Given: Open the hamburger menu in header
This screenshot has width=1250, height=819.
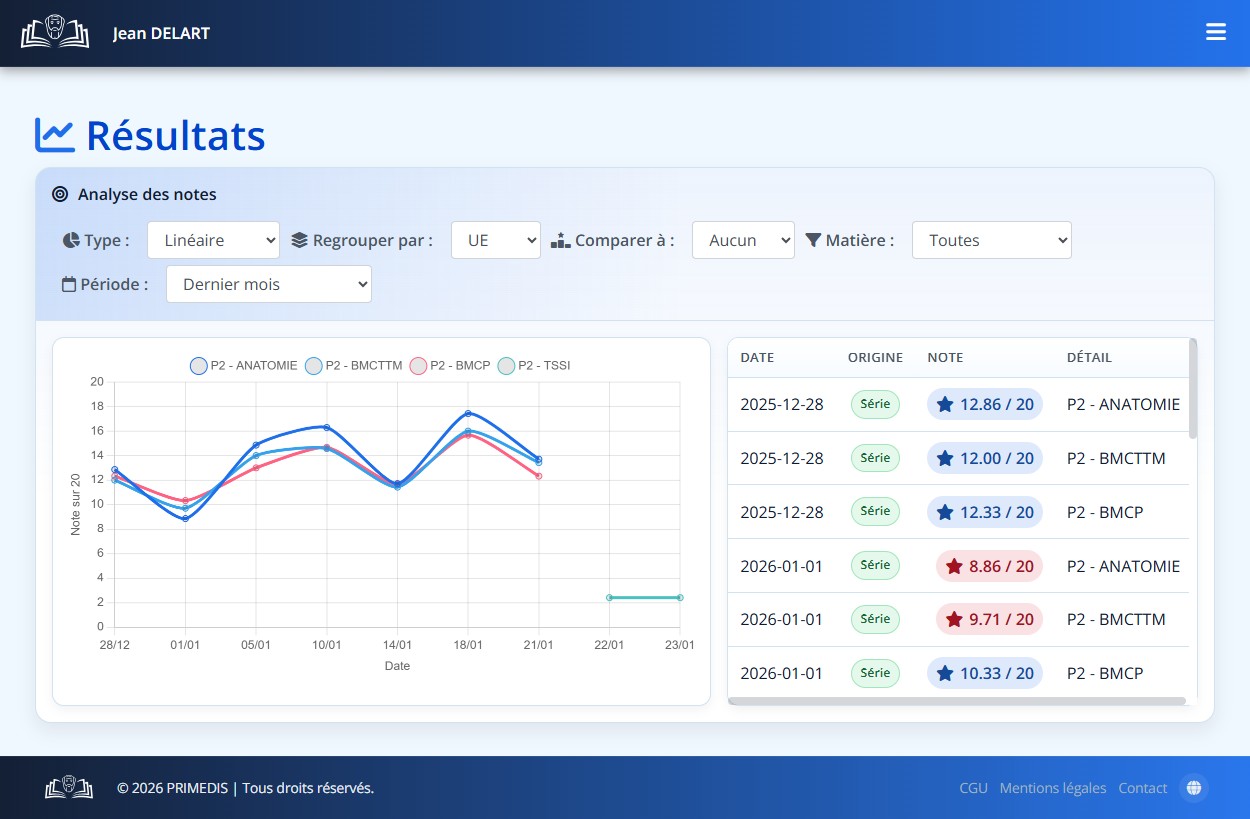Looking at the screenshot, I should (1215, 32).
